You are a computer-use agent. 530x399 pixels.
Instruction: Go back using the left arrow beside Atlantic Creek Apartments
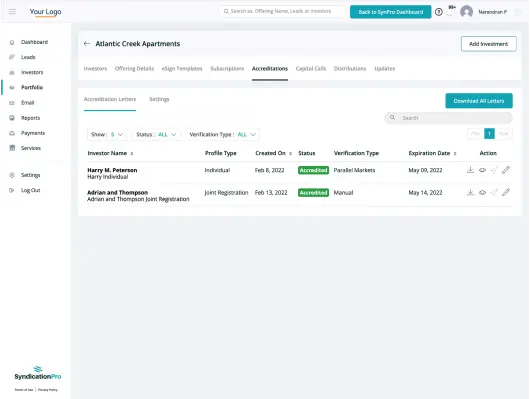click(87, 44)
